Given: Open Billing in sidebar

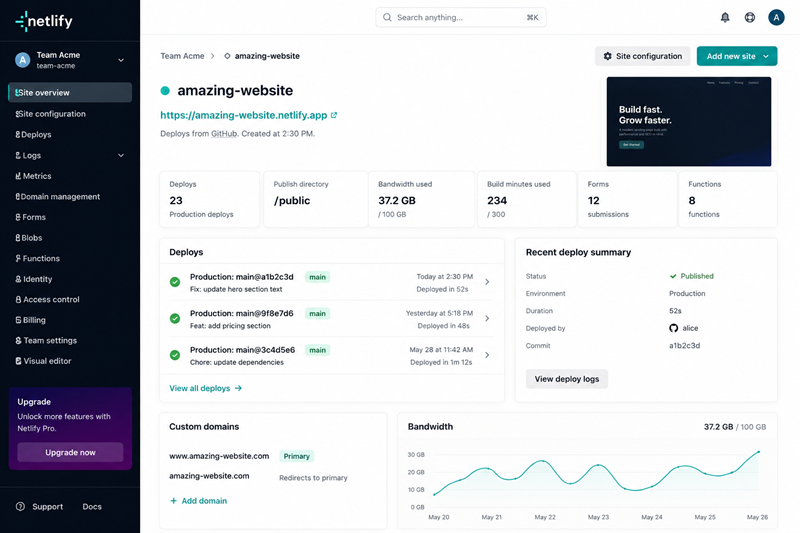Looking at the screenshot, I should pos(70,320).
